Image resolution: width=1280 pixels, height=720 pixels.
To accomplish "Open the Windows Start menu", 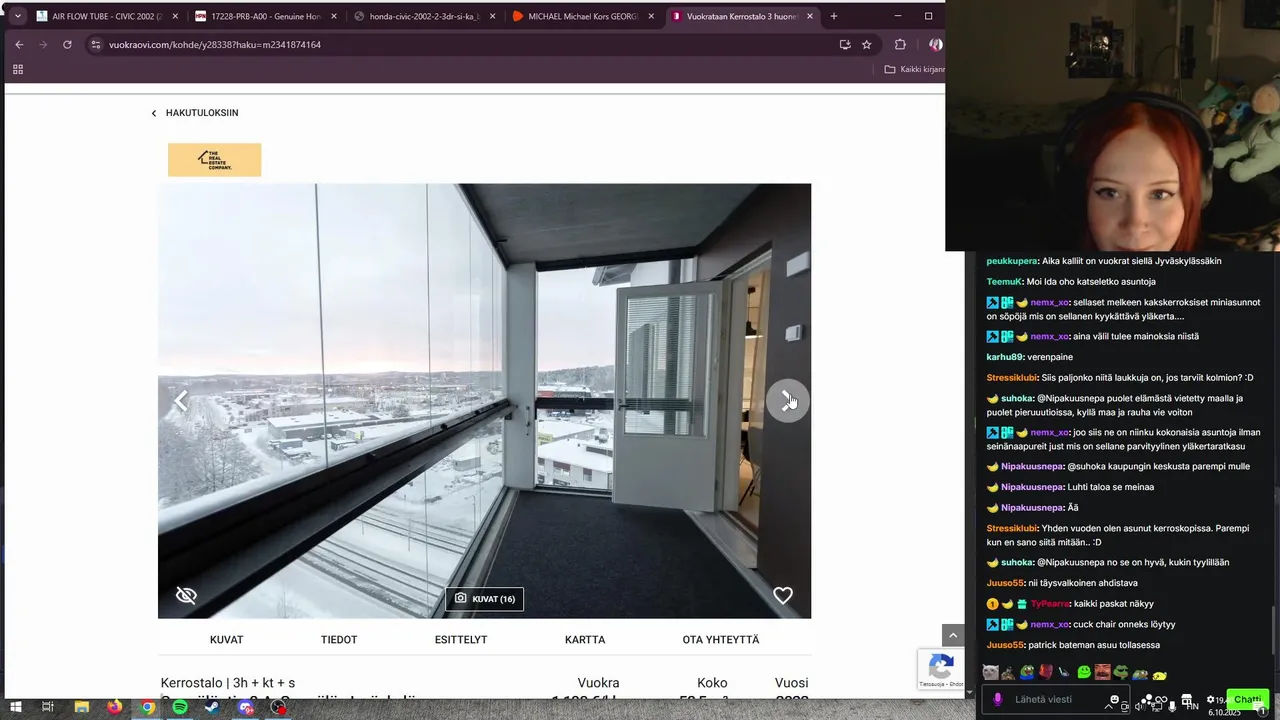I will pyautogui.click(x=15, y=707).
